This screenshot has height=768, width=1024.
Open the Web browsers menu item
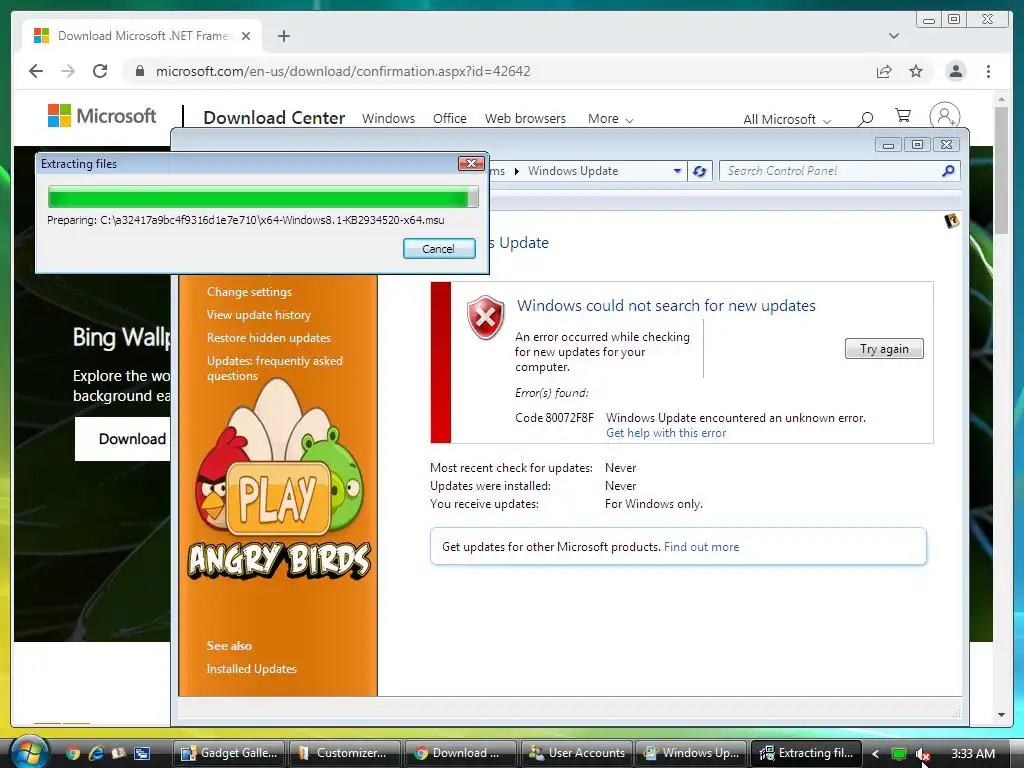click(525, 119)
